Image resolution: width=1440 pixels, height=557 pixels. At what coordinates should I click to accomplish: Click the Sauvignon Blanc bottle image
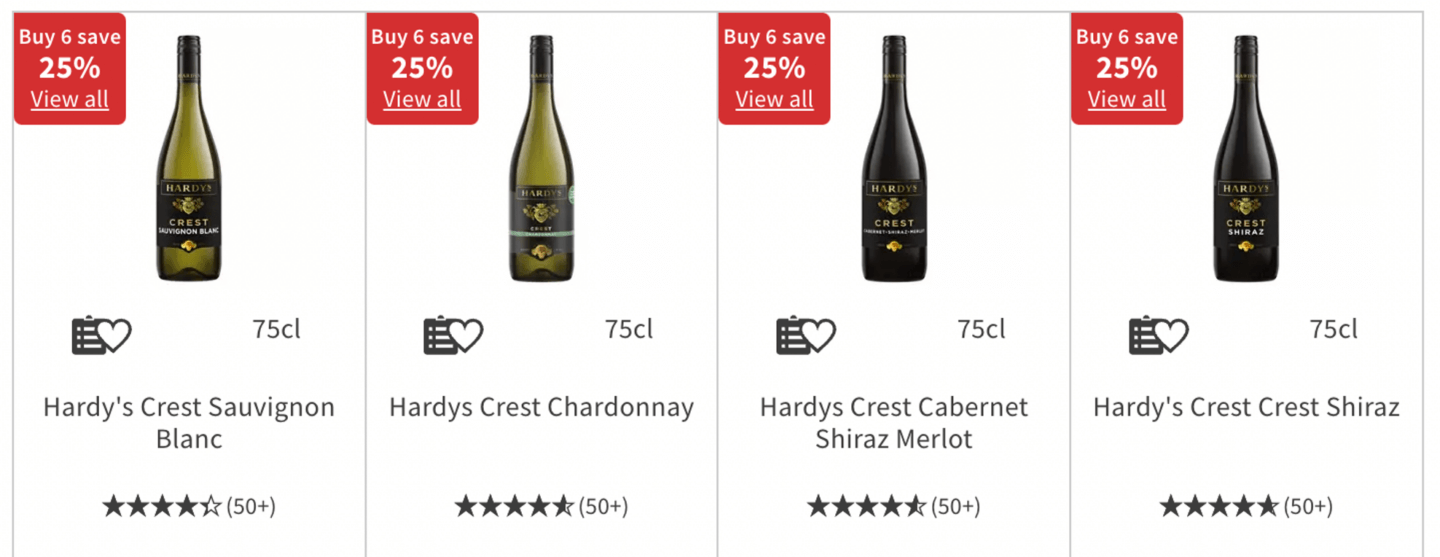tap(189, 160)
